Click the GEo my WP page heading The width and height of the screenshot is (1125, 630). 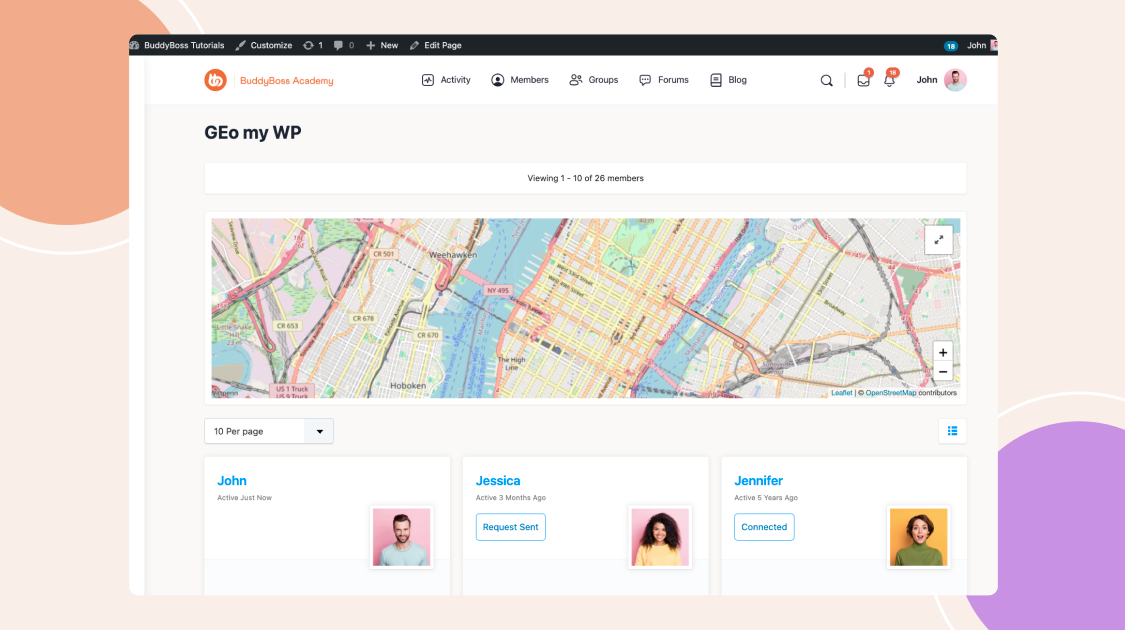(253, 133)
